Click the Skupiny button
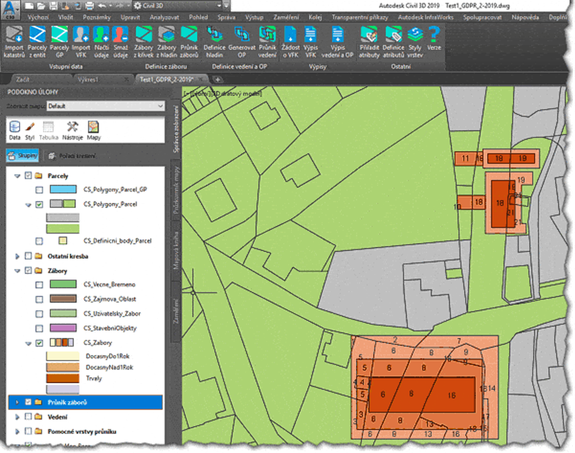This screenshot has height=453, width=575. pos(23,156)
